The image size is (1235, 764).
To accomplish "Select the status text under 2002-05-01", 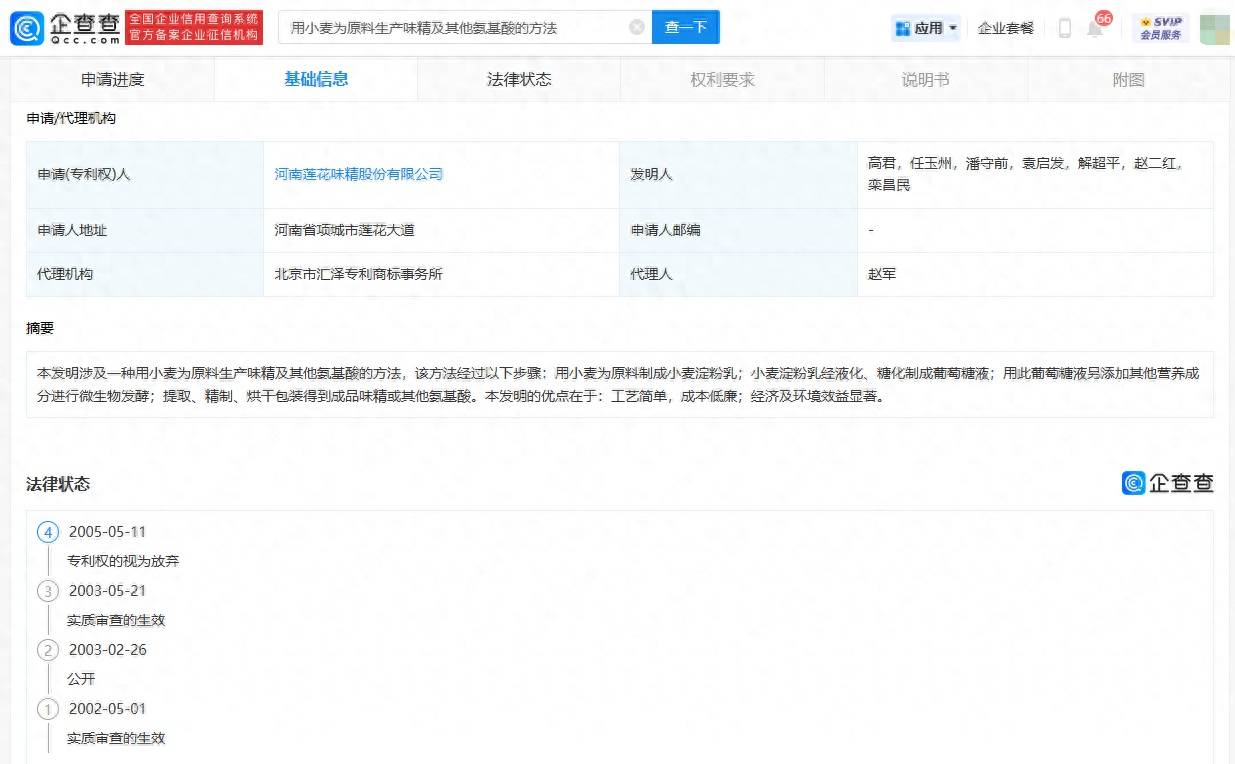I will (x=116, y=738).
